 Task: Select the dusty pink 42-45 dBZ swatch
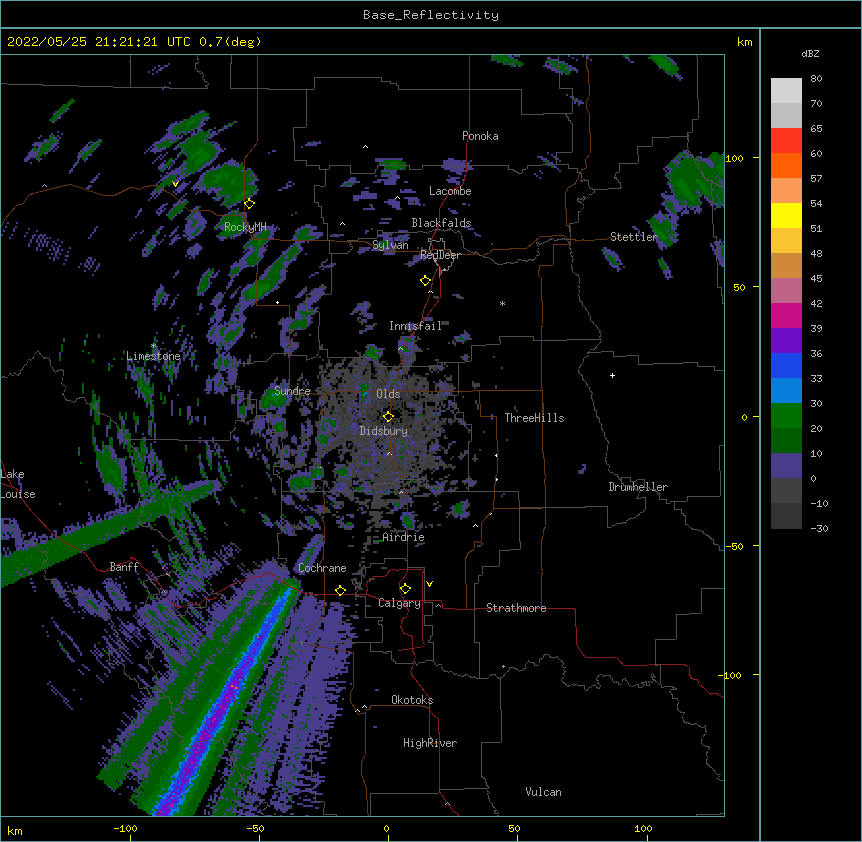point(786,291)
